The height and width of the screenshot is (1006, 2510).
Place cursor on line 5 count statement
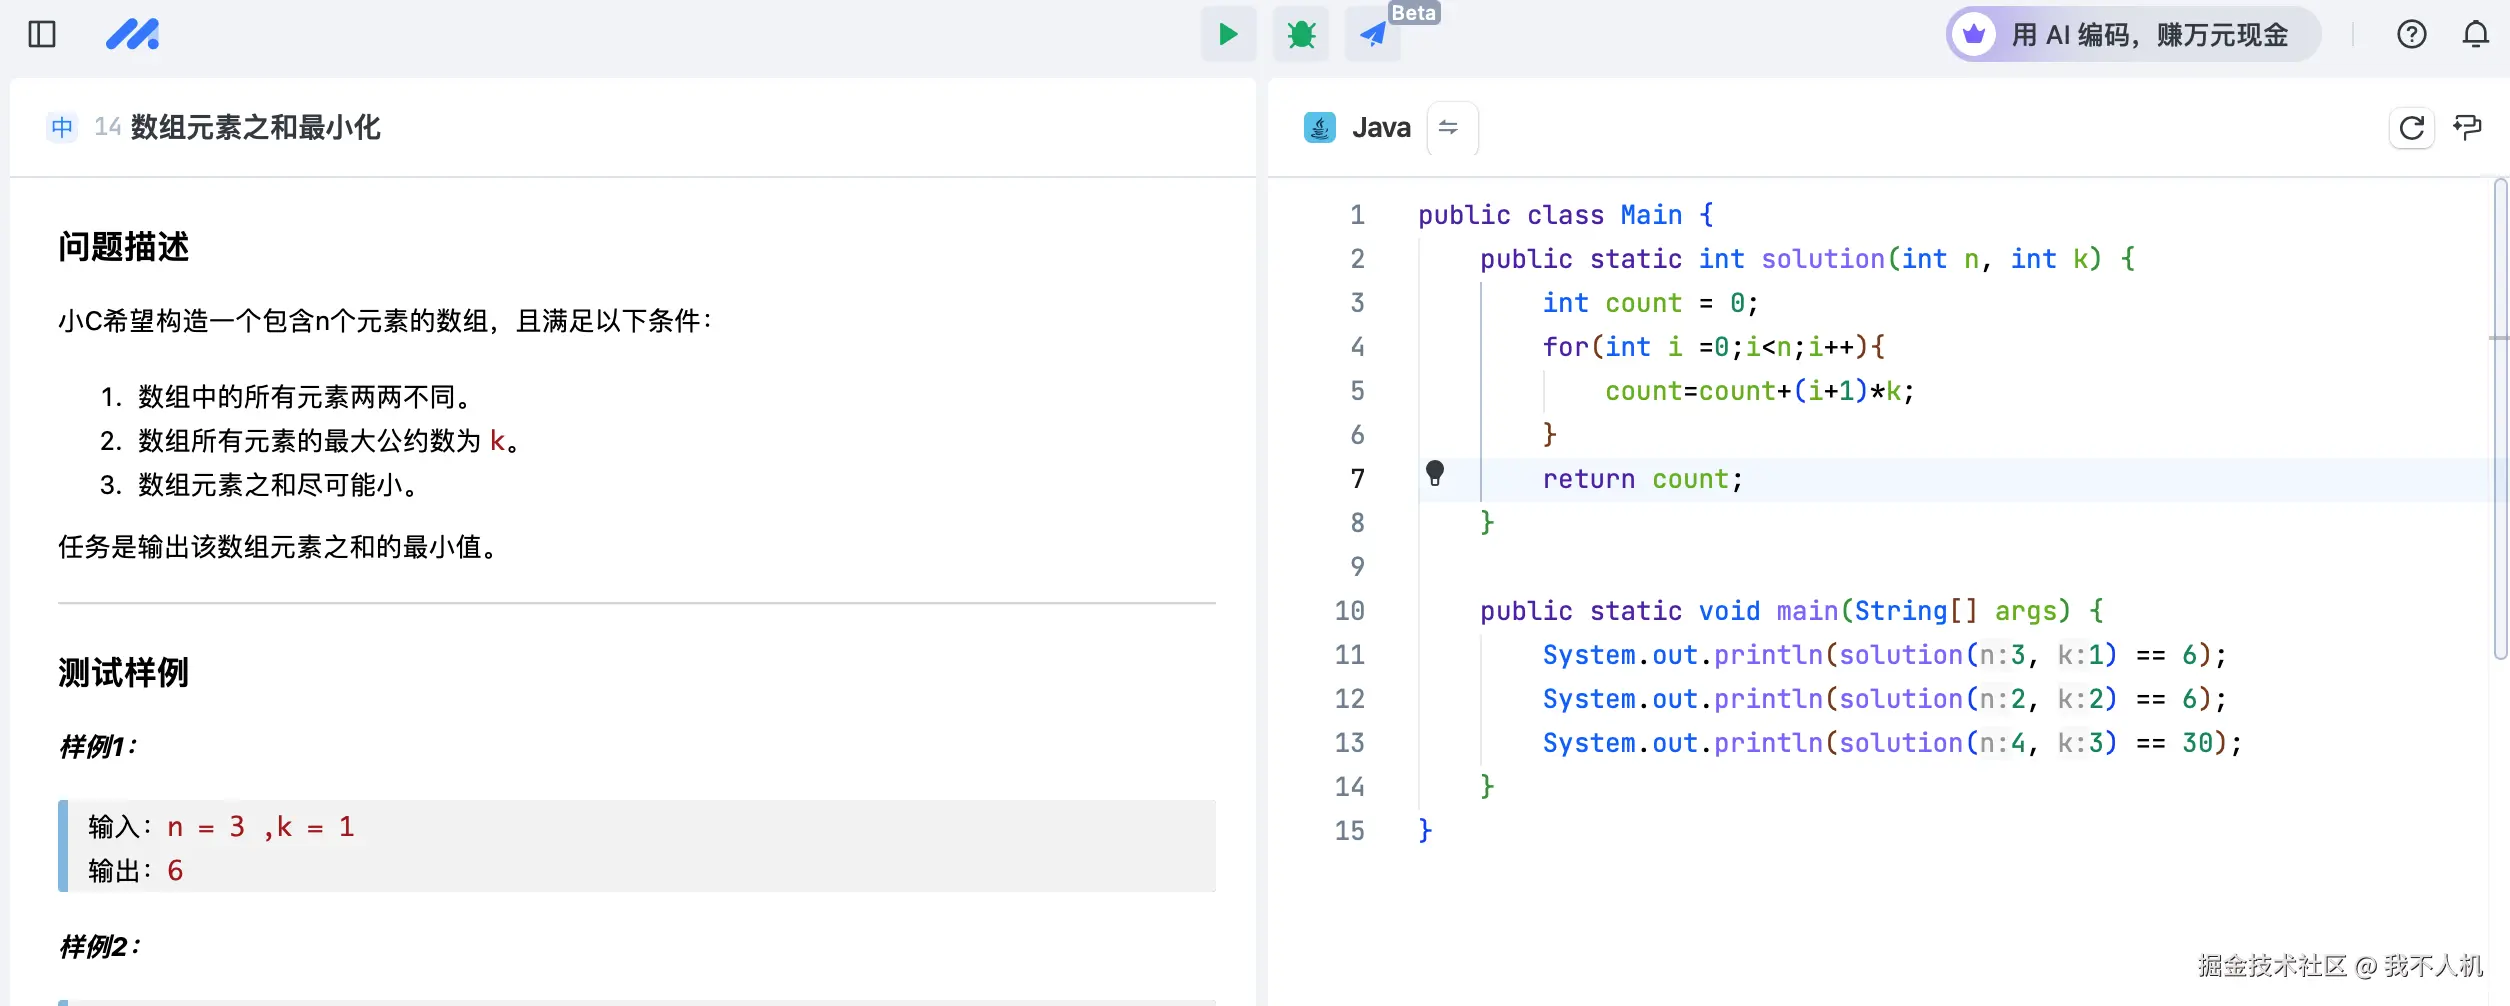click(1758, 391)
